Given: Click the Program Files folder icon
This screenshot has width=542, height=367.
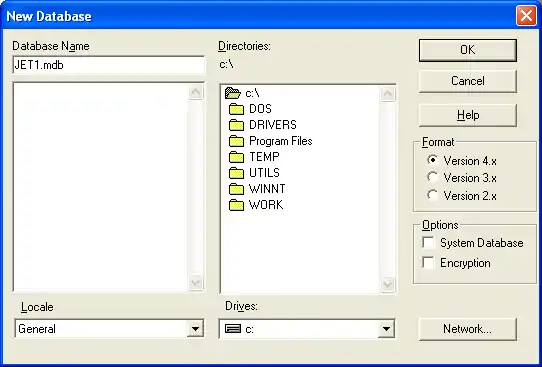Looking at the screenshot, I should [x=236, y=141].
